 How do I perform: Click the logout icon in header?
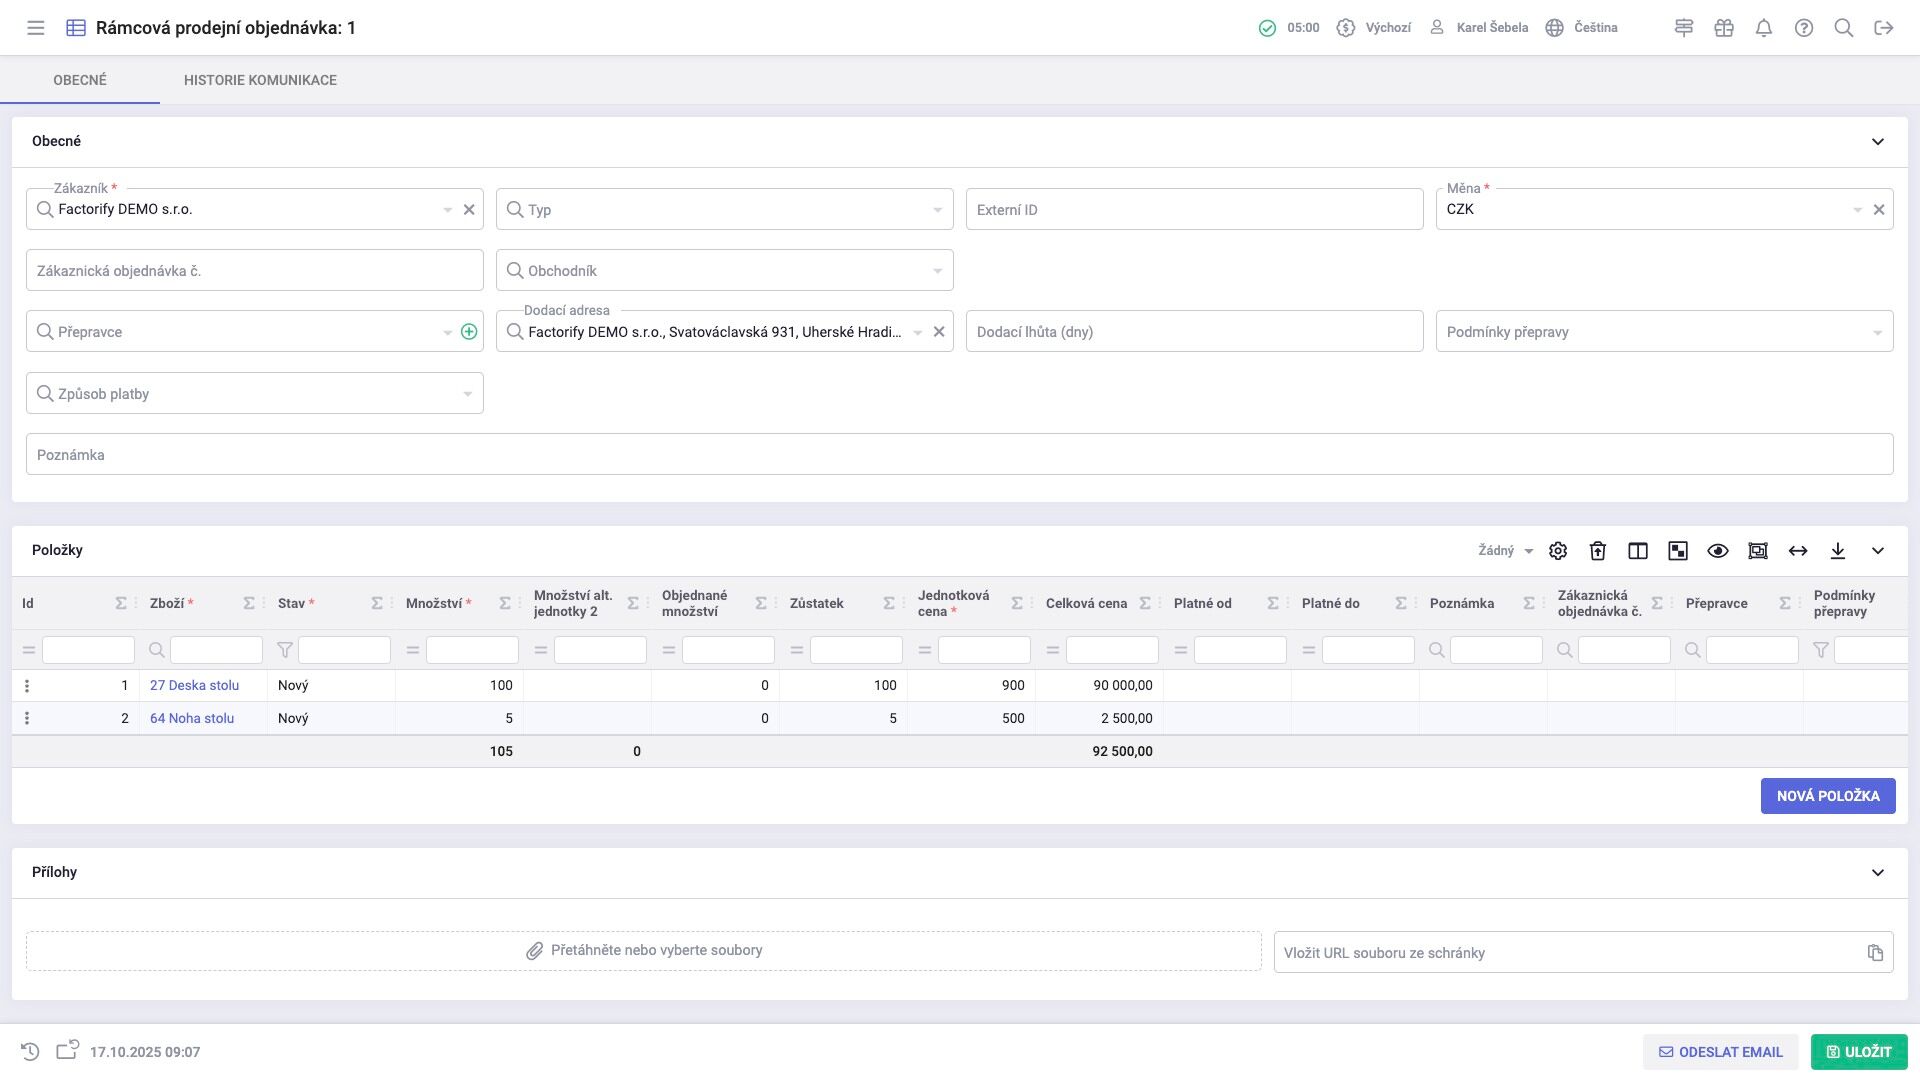pyautogui.click(x=1884, y=28)
